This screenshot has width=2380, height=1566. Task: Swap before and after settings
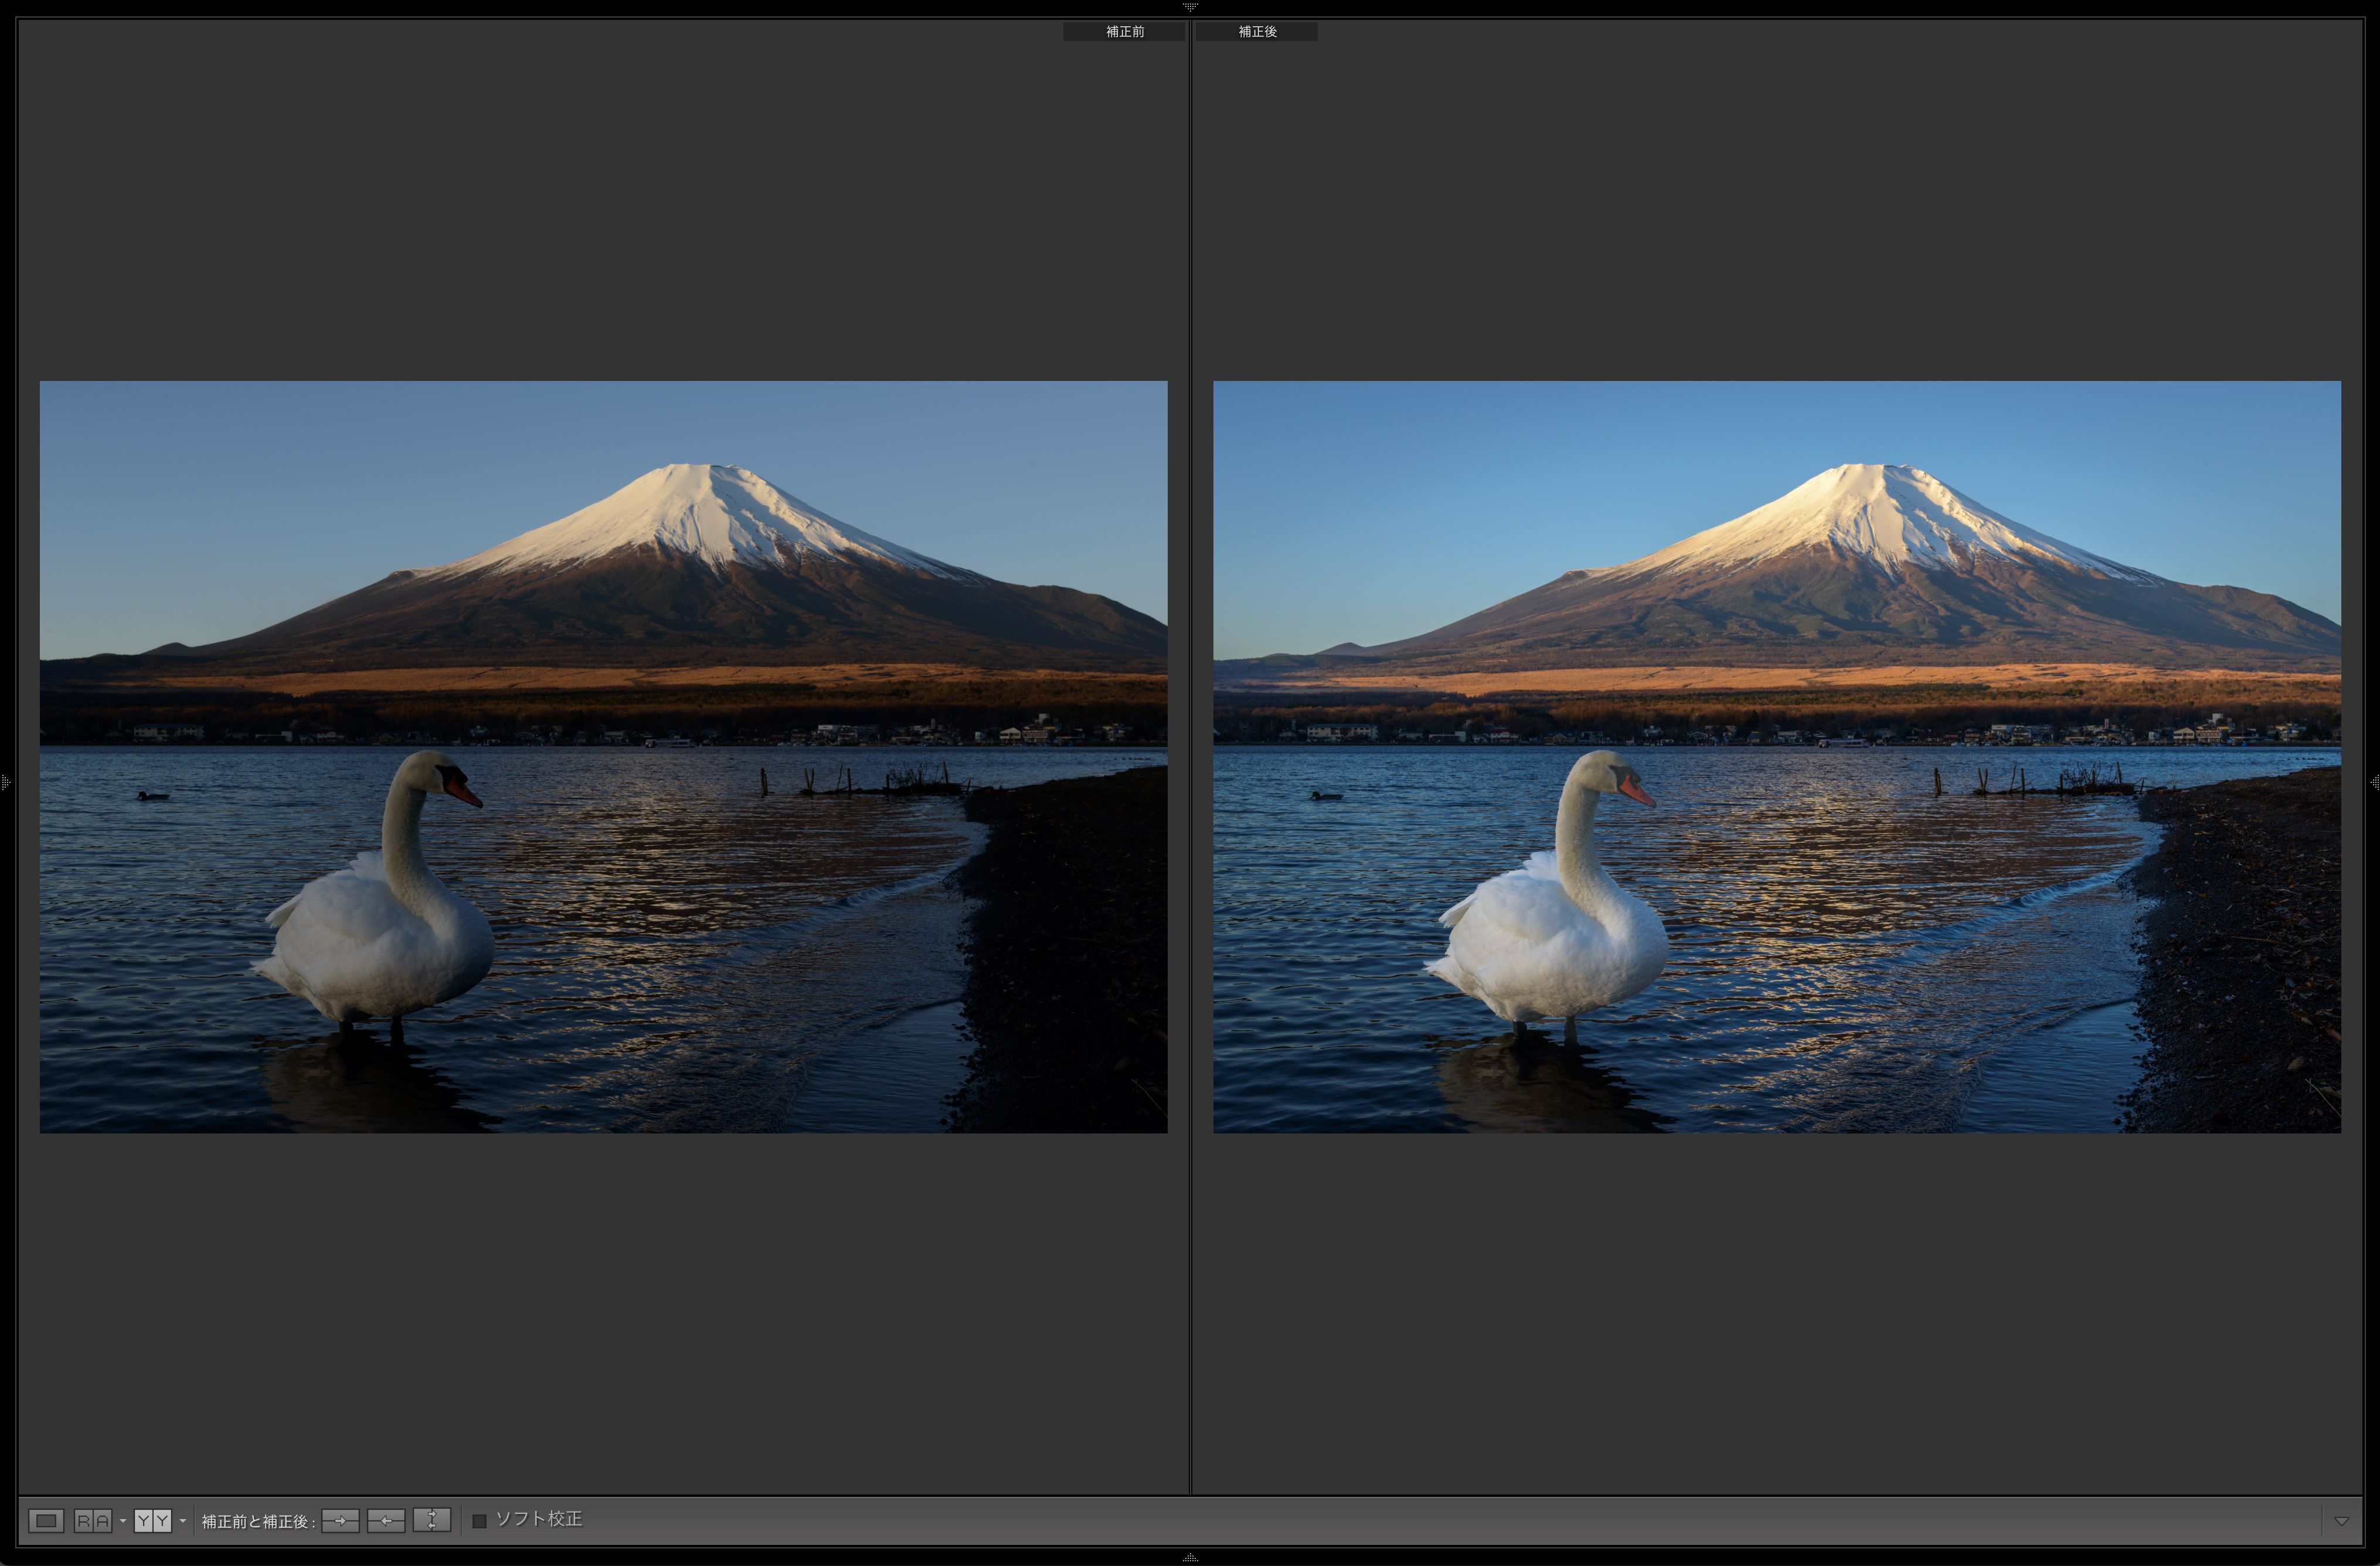[432, 1521]
